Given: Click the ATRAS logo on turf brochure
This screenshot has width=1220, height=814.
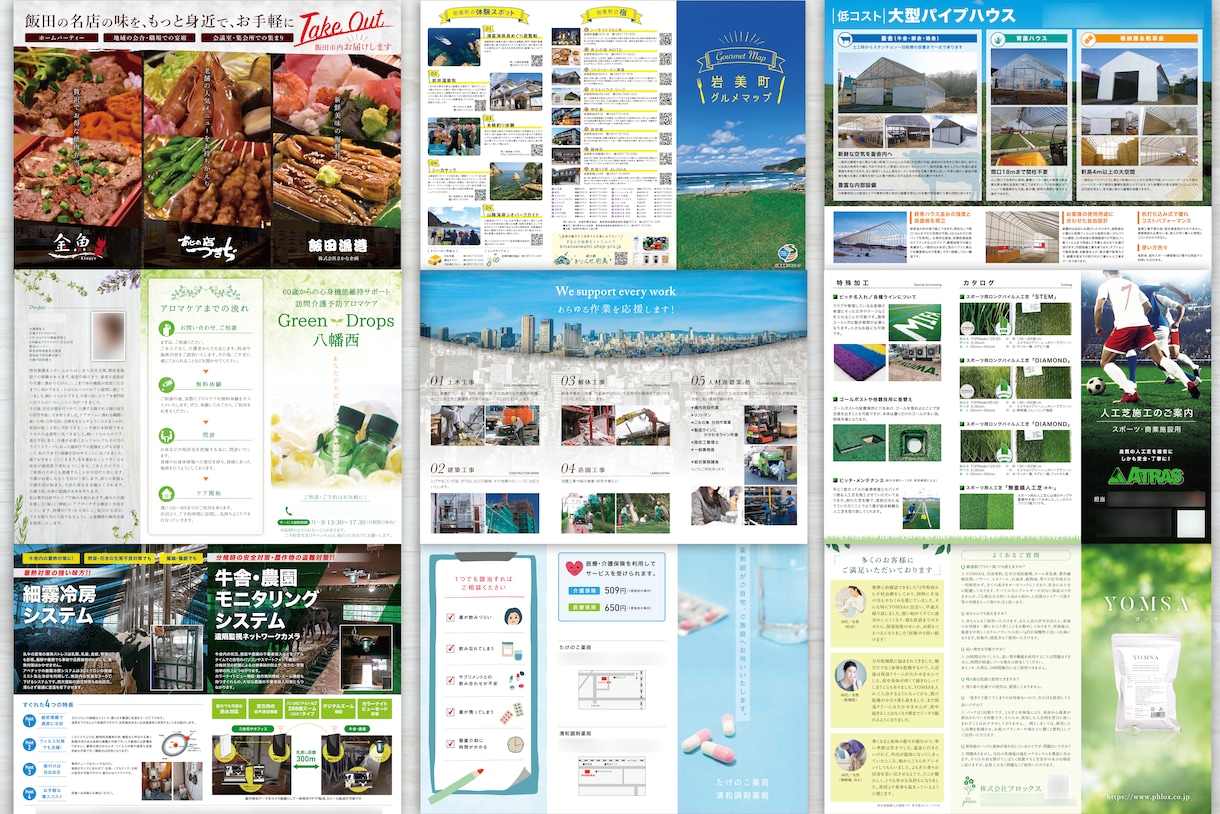Looking at the screenshot, I should coord(1148,474).
